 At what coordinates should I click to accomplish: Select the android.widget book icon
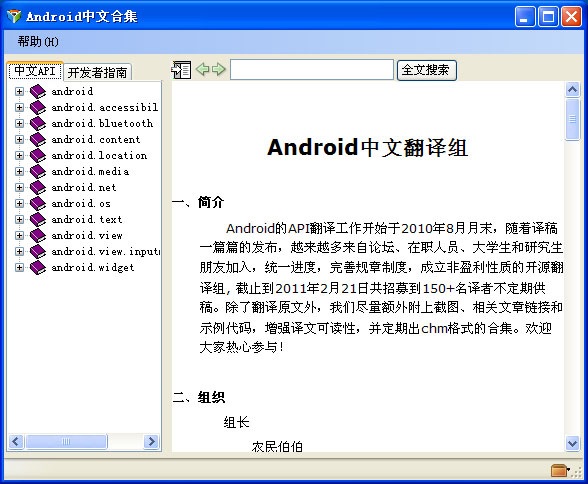pos(38,267)
